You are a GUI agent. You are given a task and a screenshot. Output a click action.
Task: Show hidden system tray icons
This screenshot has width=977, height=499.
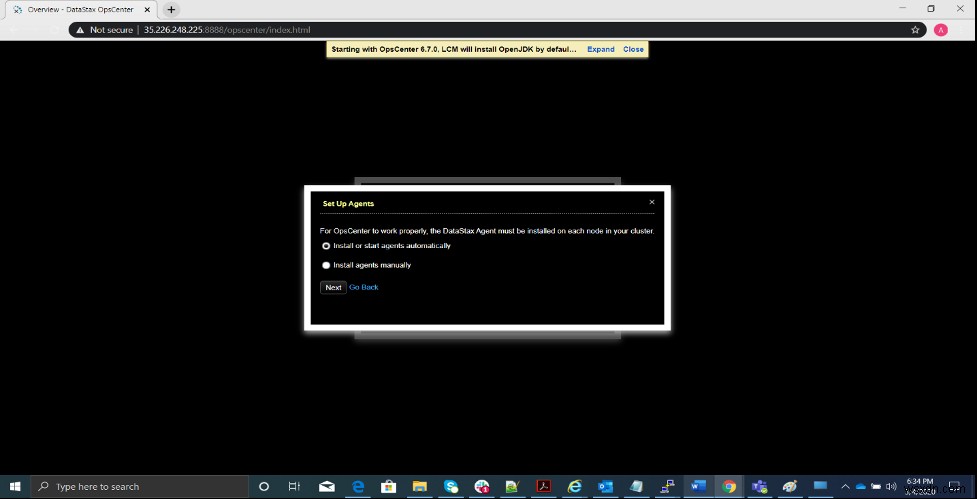tap(846, 487)
